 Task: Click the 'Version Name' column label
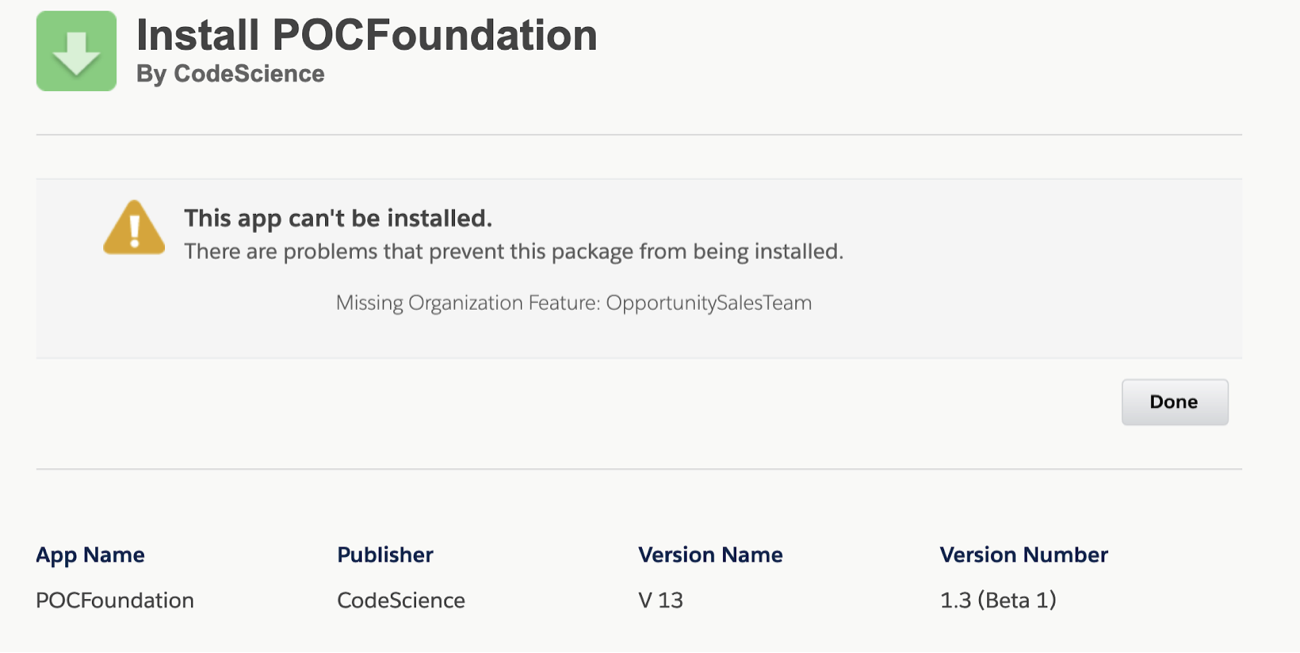710,555
